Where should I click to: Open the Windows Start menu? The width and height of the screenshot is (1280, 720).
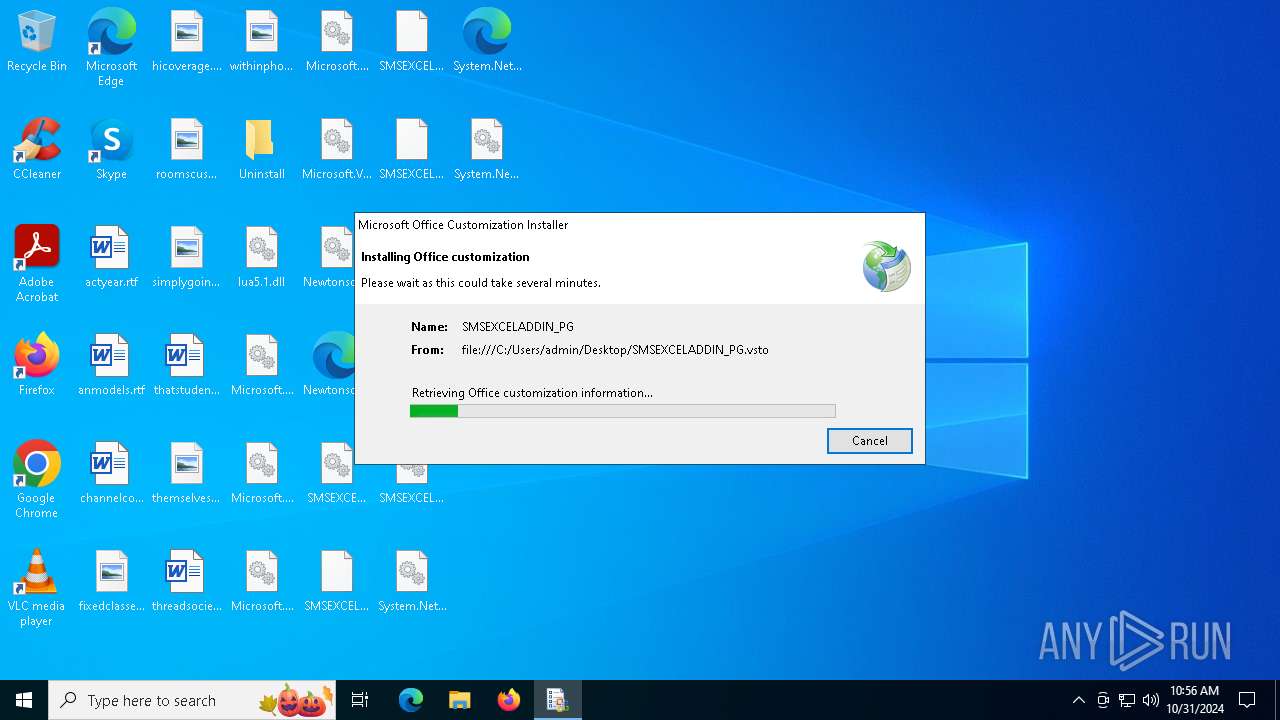tap(24, 700)
